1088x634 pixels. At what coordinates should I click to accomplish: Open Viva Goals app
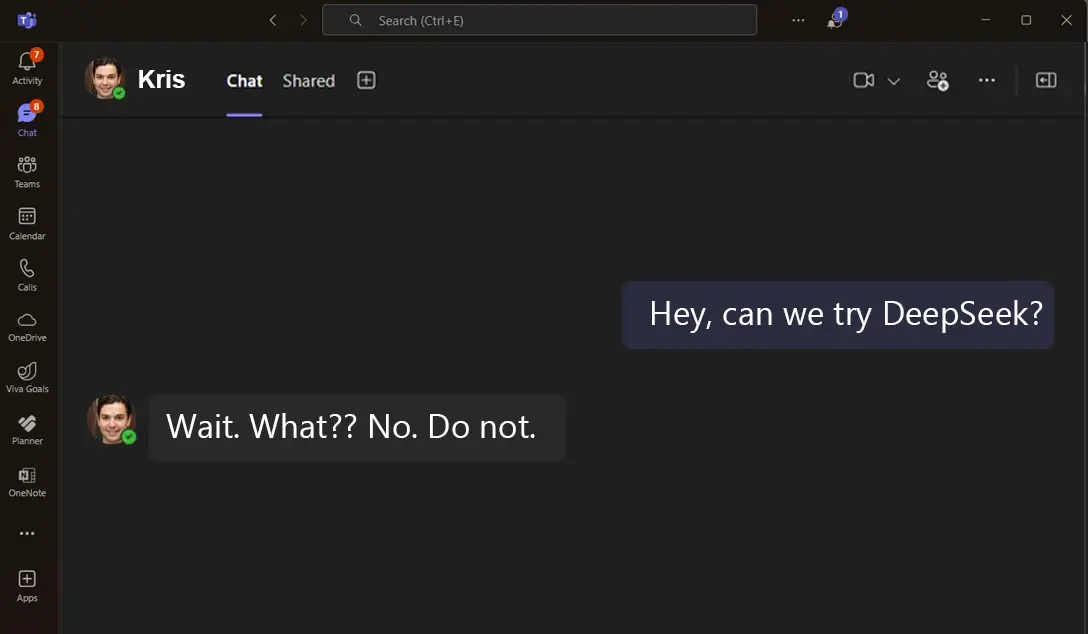(x=27, y=375)
